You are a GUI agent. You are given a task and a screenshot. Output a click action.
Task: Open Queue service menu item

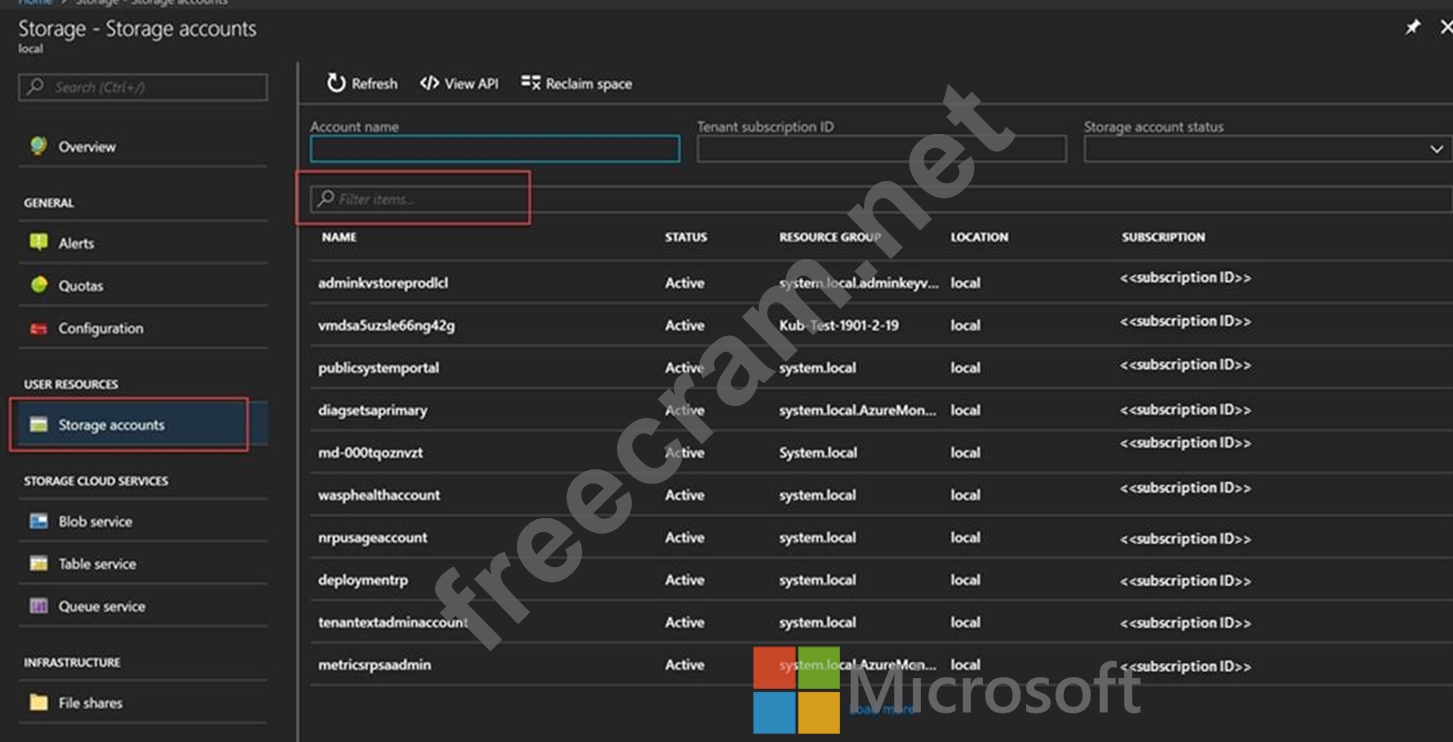[101, 606]
